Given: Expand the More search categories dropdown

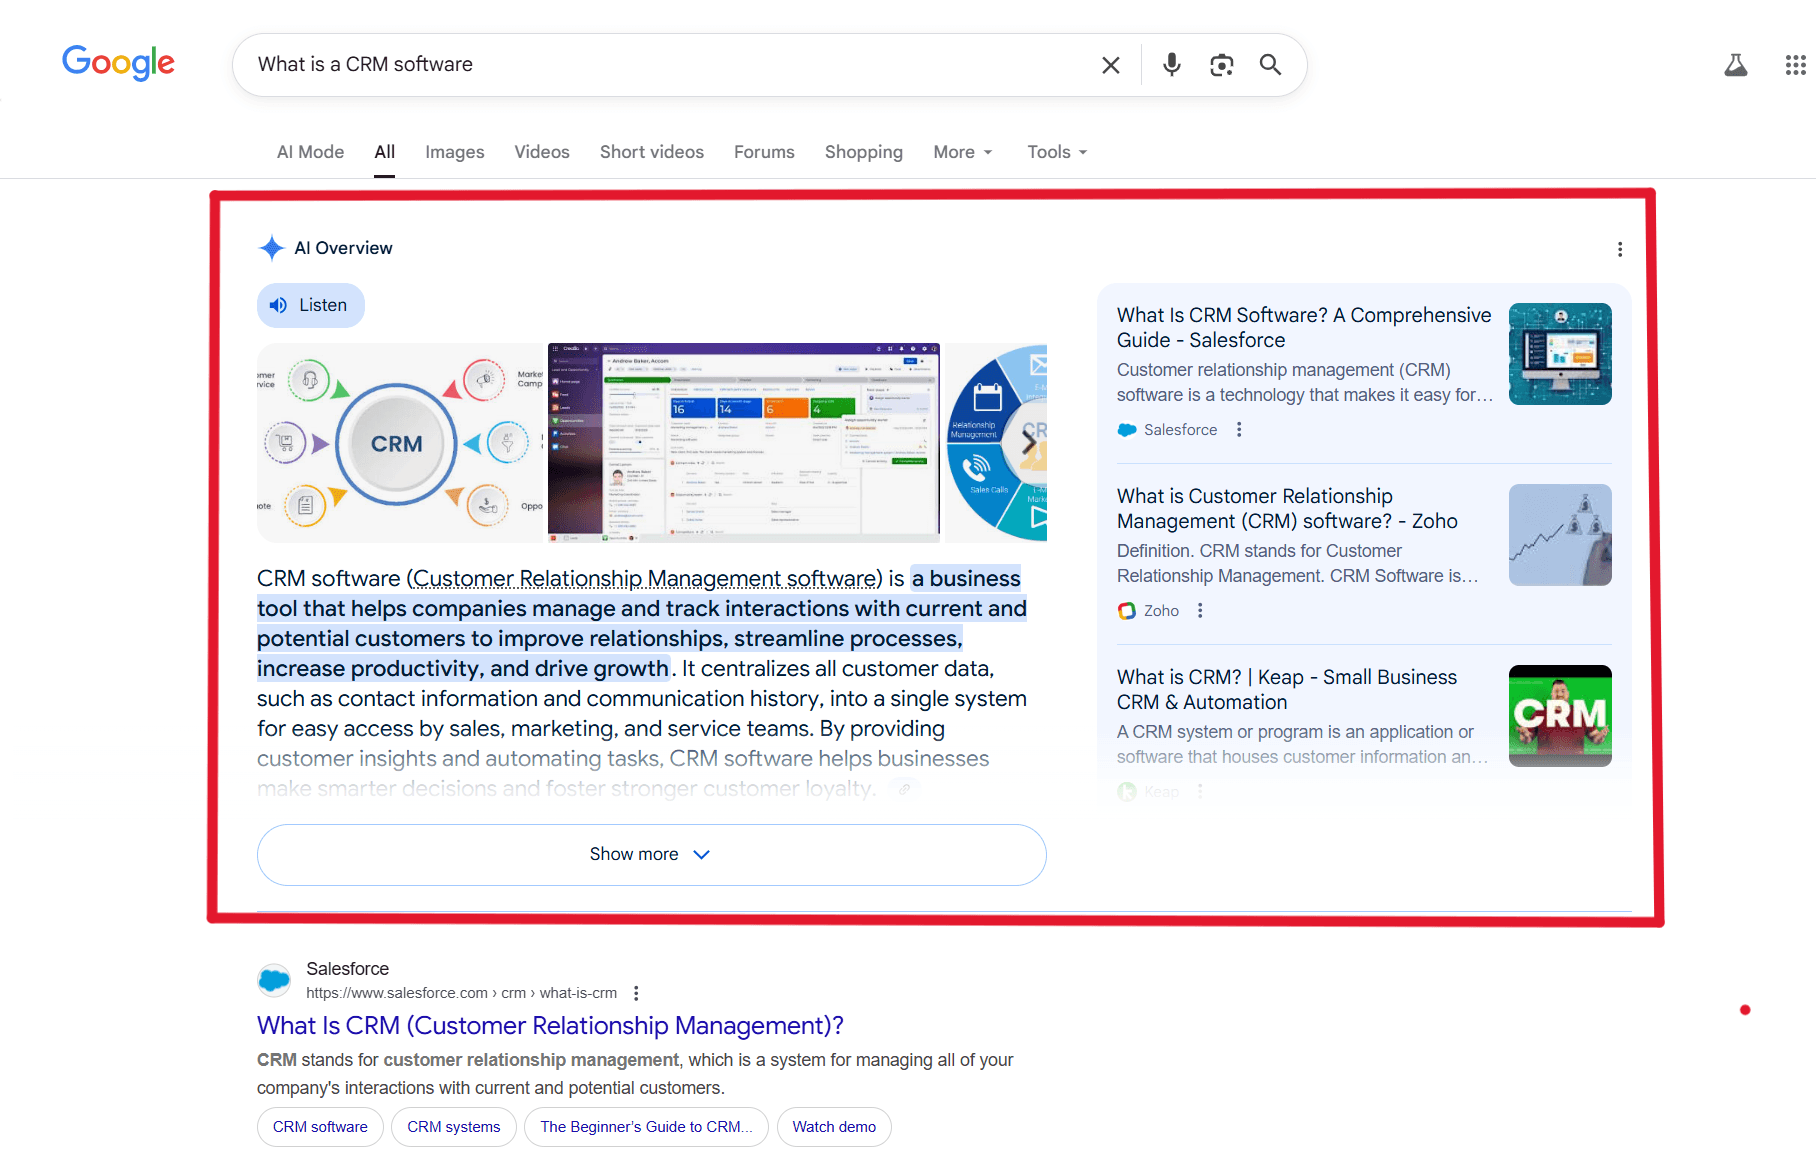Looking at the screenshot, I should 961,152.
